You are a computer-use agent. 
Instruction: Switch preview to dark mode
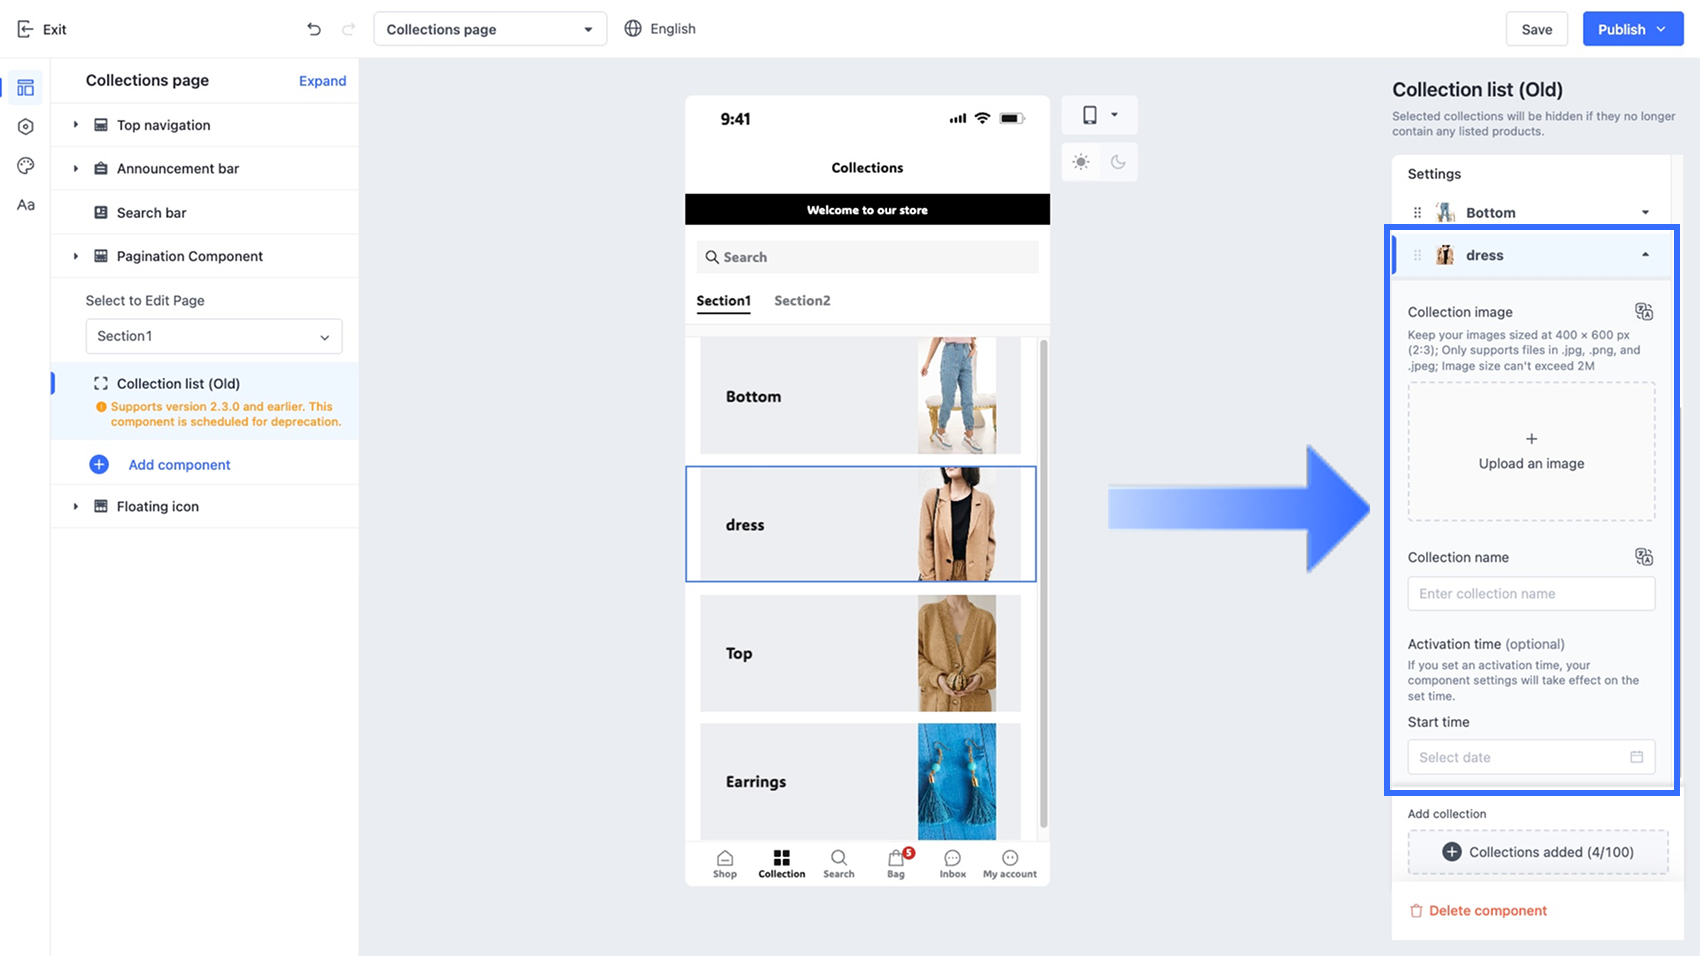[x=1118, y=162]
